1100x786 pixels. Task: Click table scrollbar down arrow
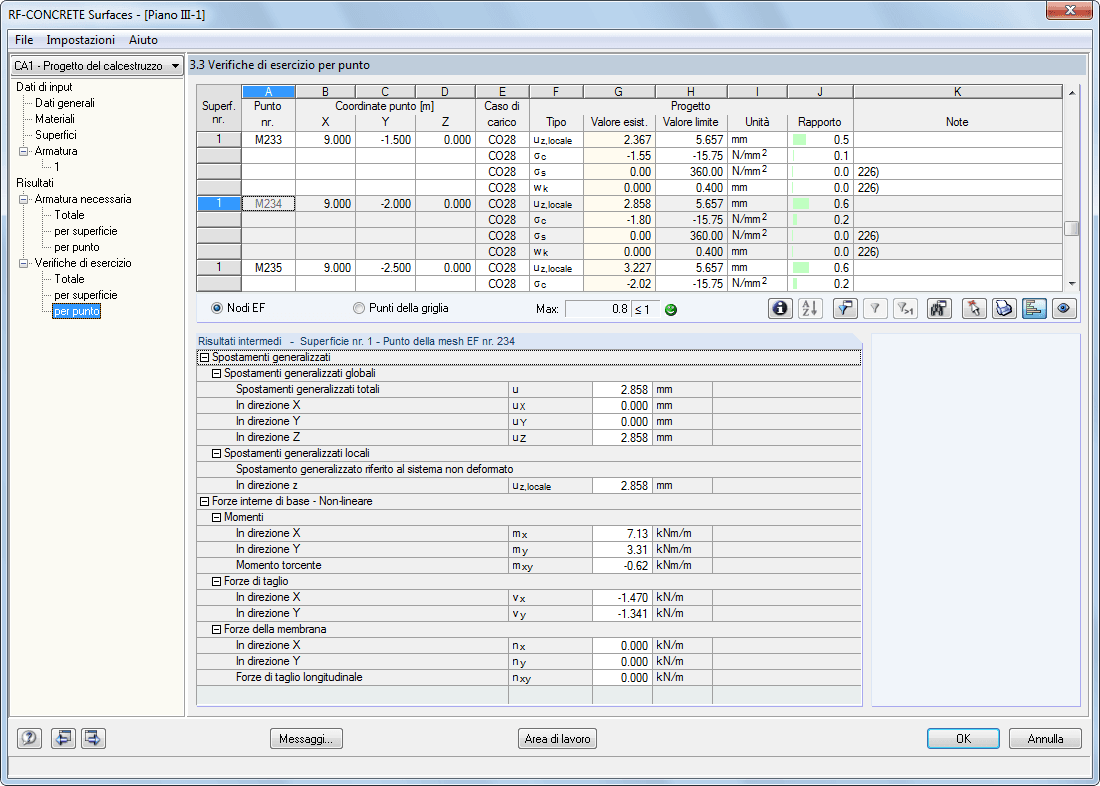point(1071,284)
